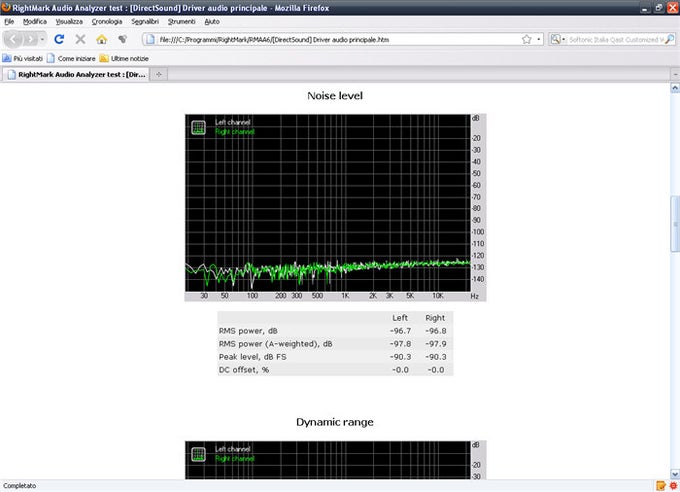Open the Aiuto menu
Viewport: 680px width, 492px height.
pos(212,21)
